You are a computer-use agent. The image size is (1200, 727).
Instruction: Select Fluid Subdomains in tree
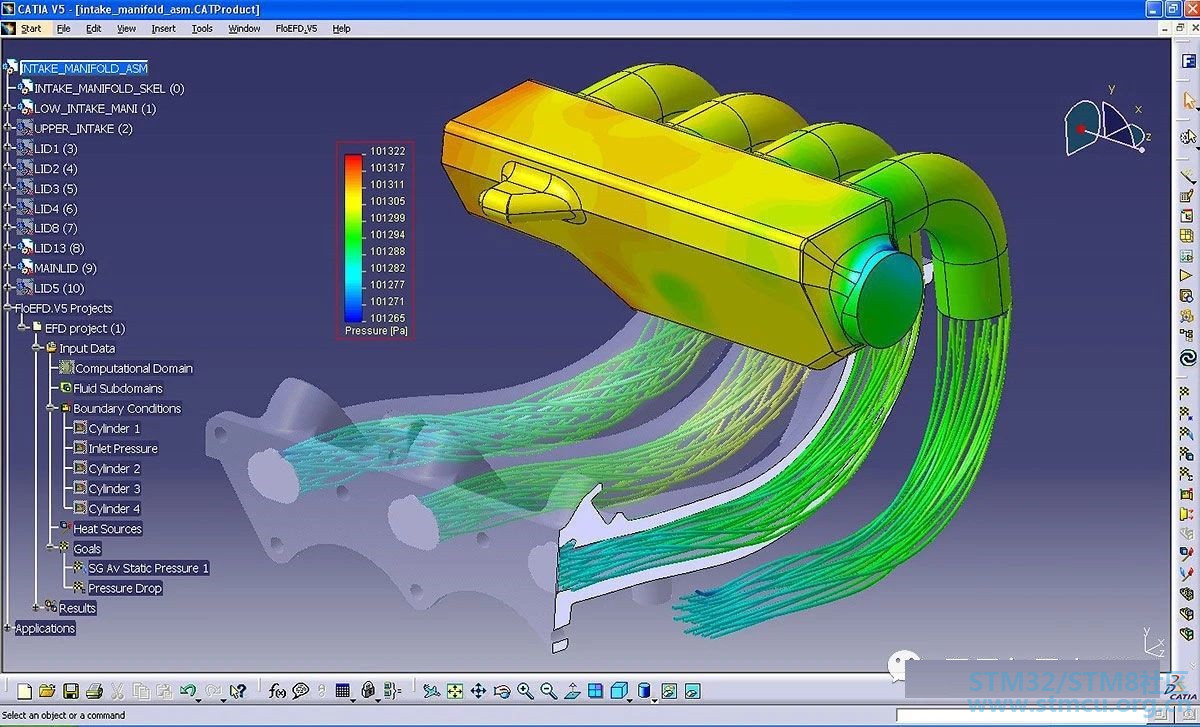(x=118, y=388)
